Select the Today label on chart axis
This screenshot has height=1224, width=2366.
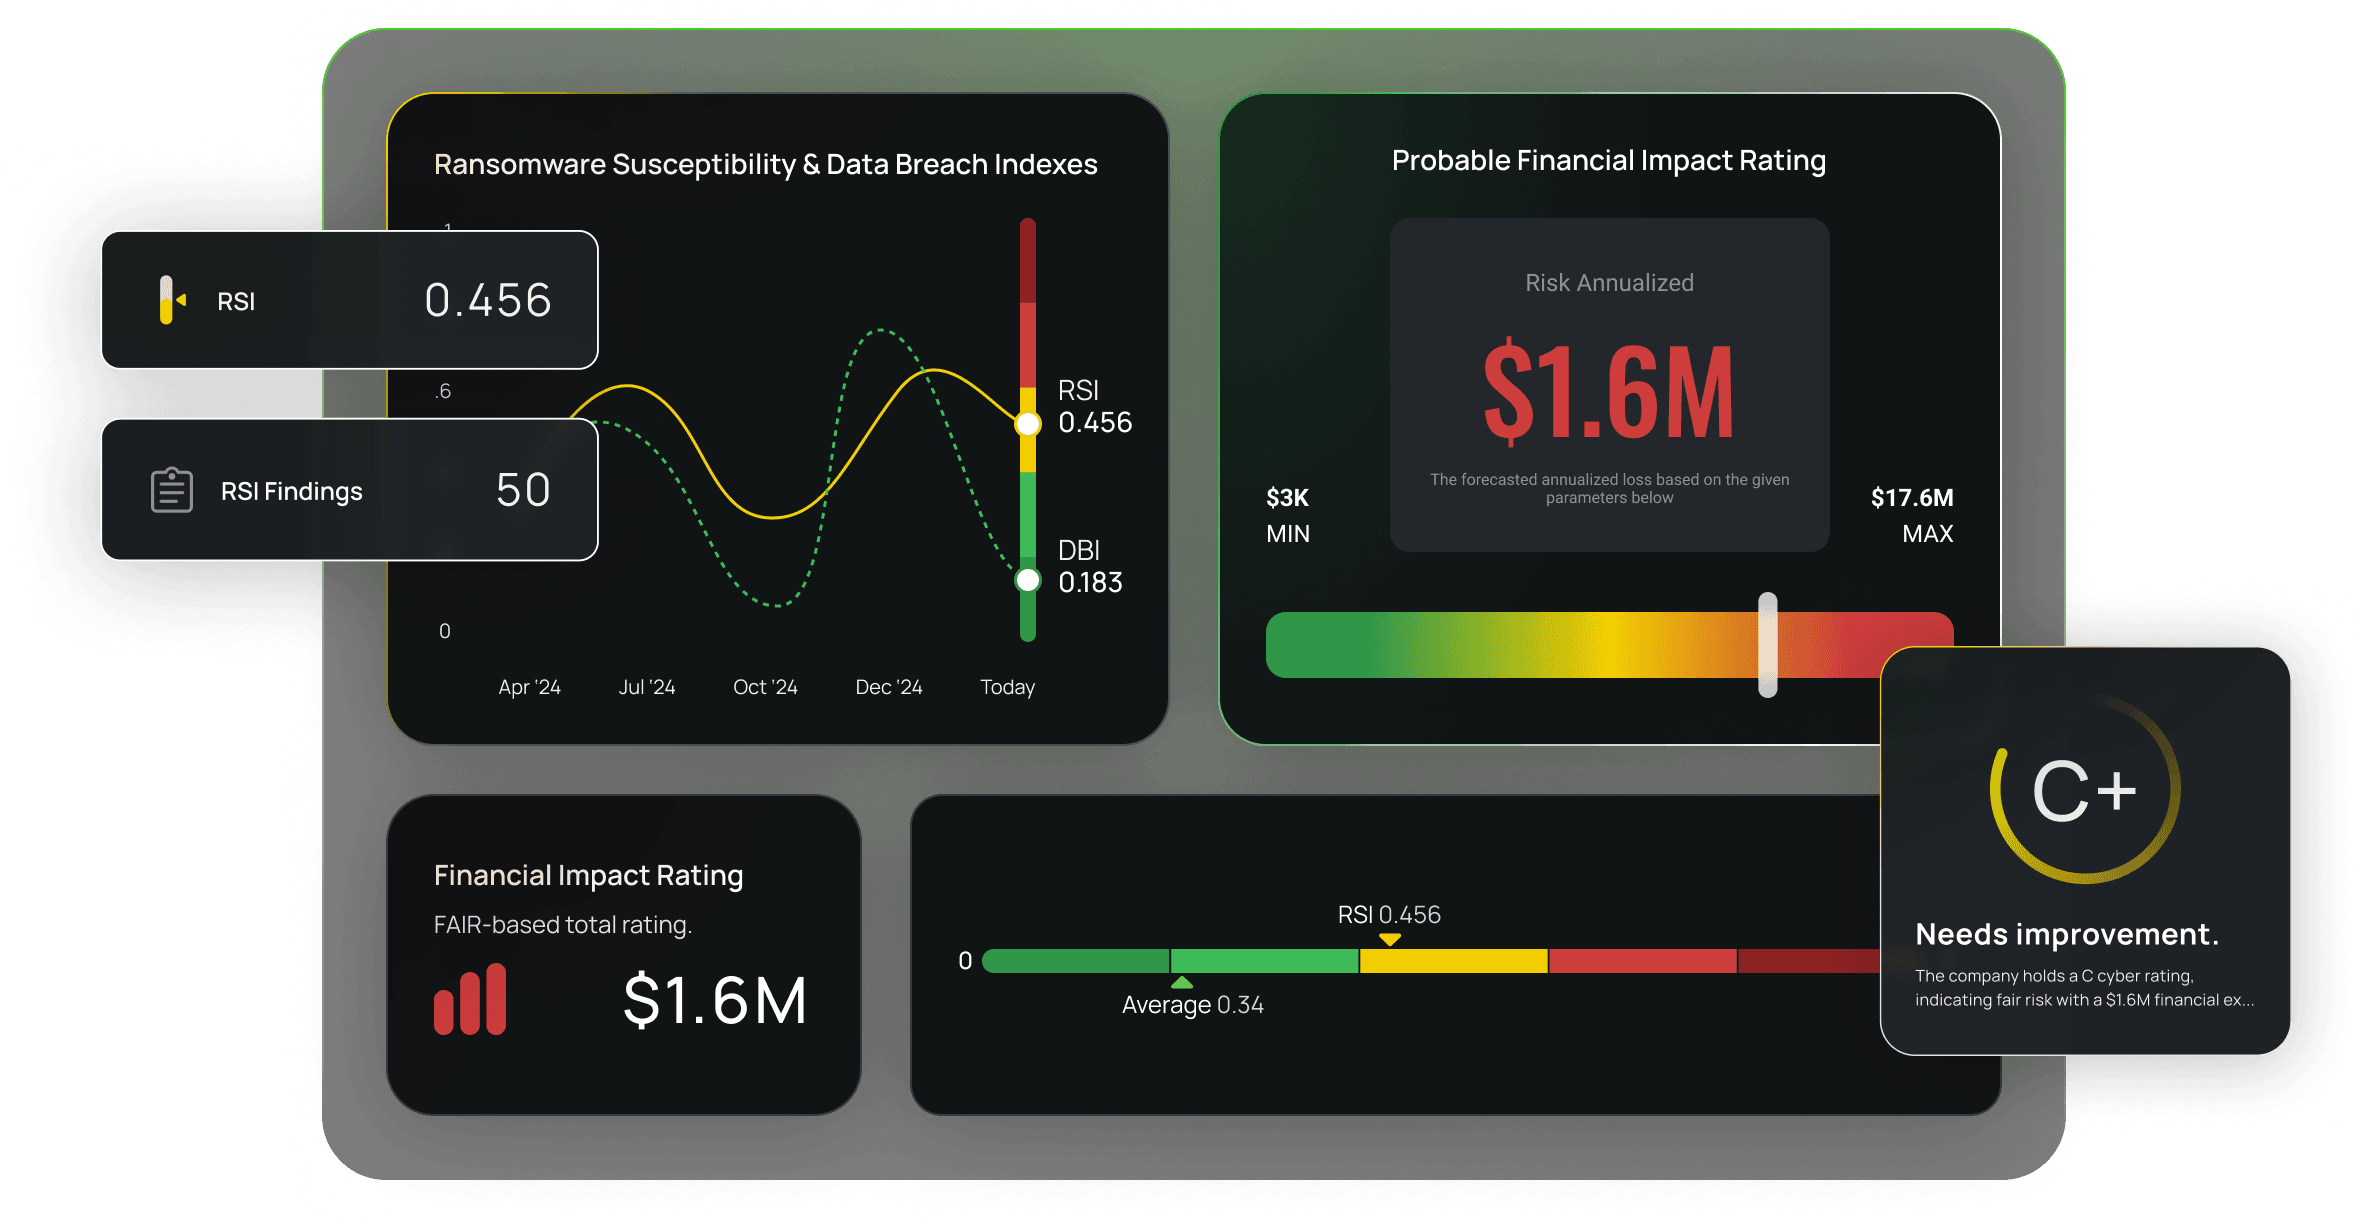pyautogui.click(x=1007, y=687)
